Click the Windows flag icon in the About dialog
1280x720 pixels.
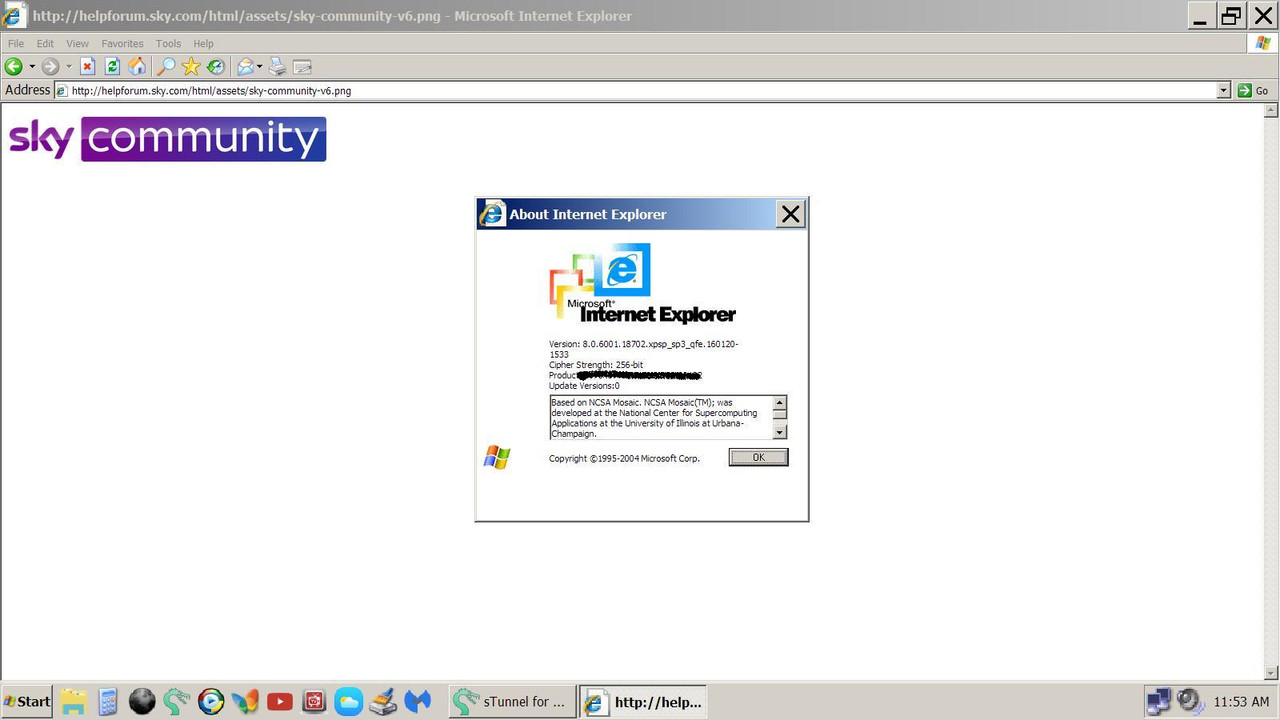coord(497,458)
